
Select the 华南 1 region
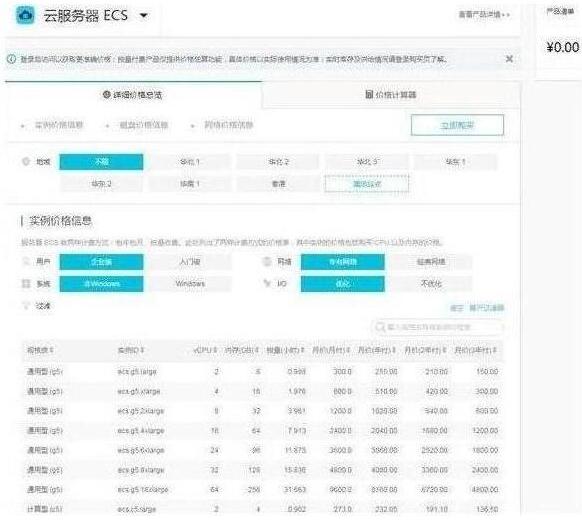(190, 184)
